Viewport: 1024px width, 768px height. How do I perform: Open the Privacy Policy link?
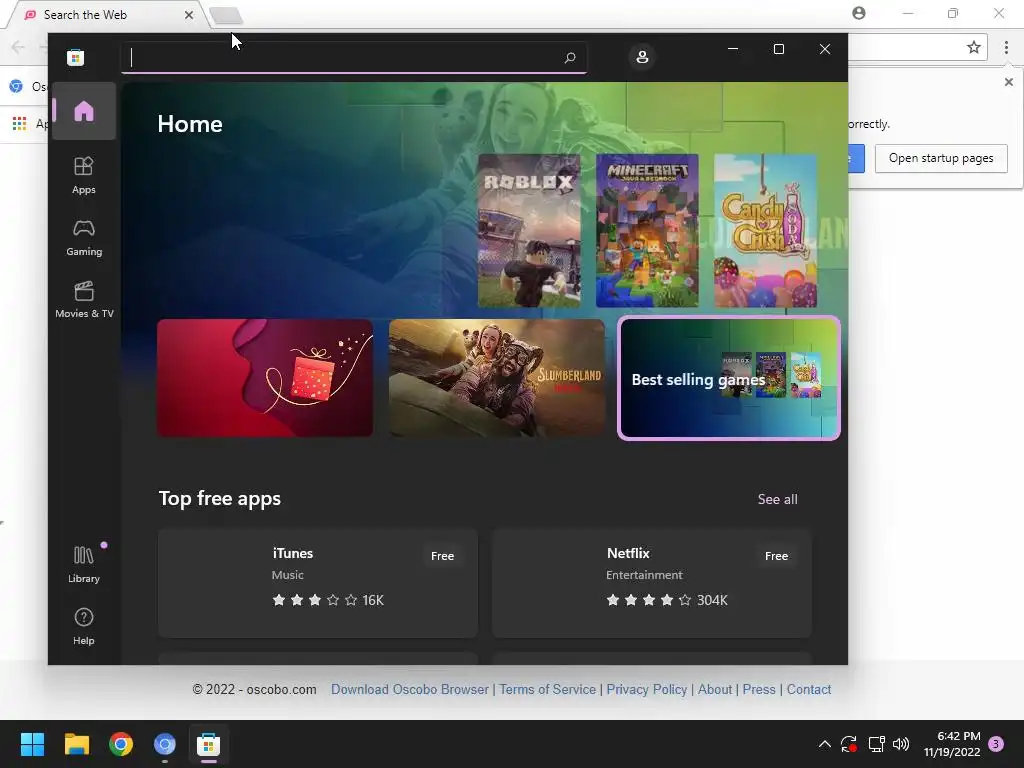647,690
